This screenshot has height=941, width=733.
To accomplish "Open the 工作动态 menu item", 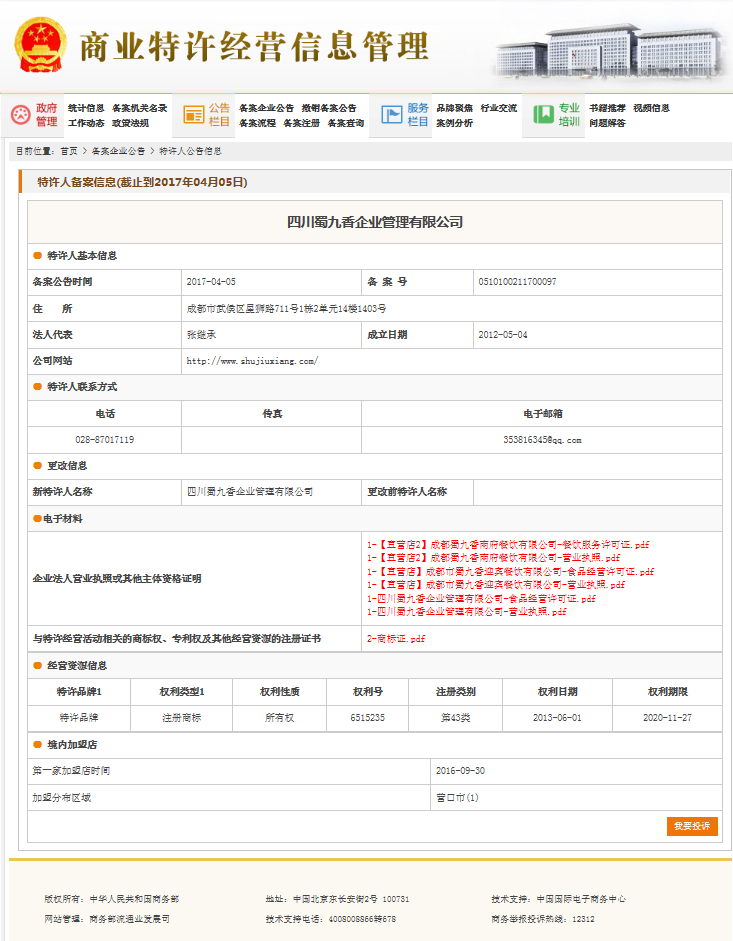I will pyautogui.click(x=86, y=123).
